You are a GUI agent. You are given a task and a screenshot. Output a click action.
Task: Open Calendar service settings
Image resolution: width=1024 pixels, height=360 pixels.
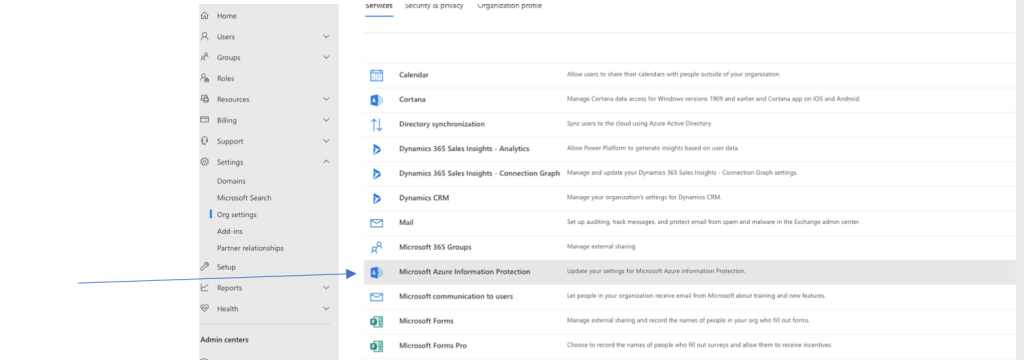click(414, 75)
